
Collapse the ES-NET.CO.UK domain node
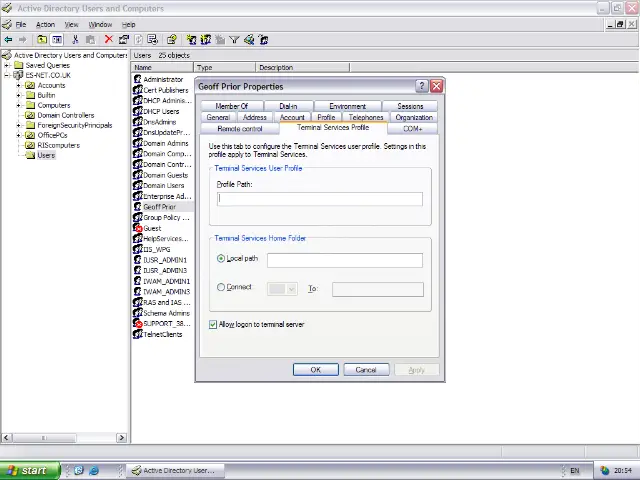tap(7, 75)
